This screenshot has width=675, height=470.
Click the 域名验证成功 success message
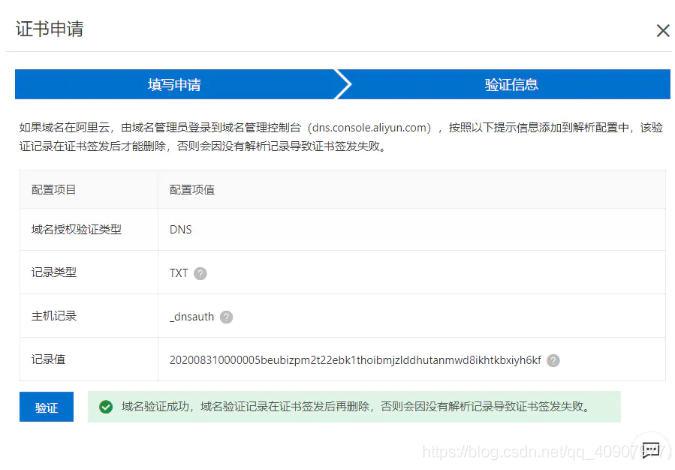point(354,407)
